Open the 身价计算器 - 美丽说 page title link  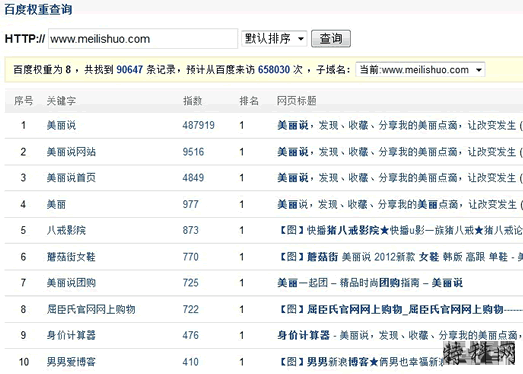click(x=400, y=335)
